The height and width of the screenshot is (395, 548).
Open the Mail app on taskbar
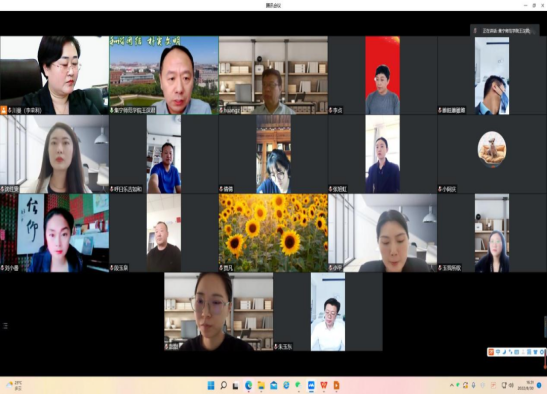pyautogui.click(x=274, y=385)
